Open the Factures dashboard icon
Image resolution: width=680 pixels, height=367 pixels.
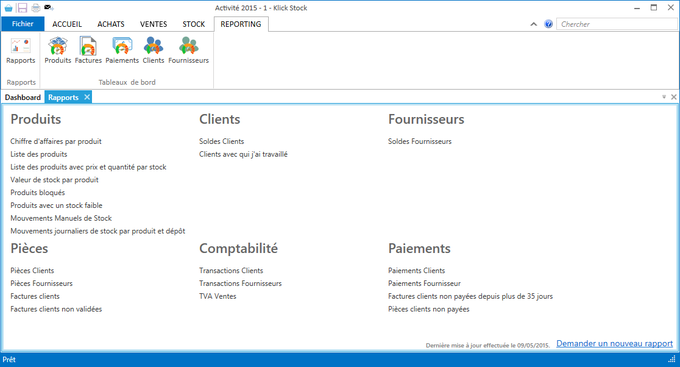(x=88, y=51)
